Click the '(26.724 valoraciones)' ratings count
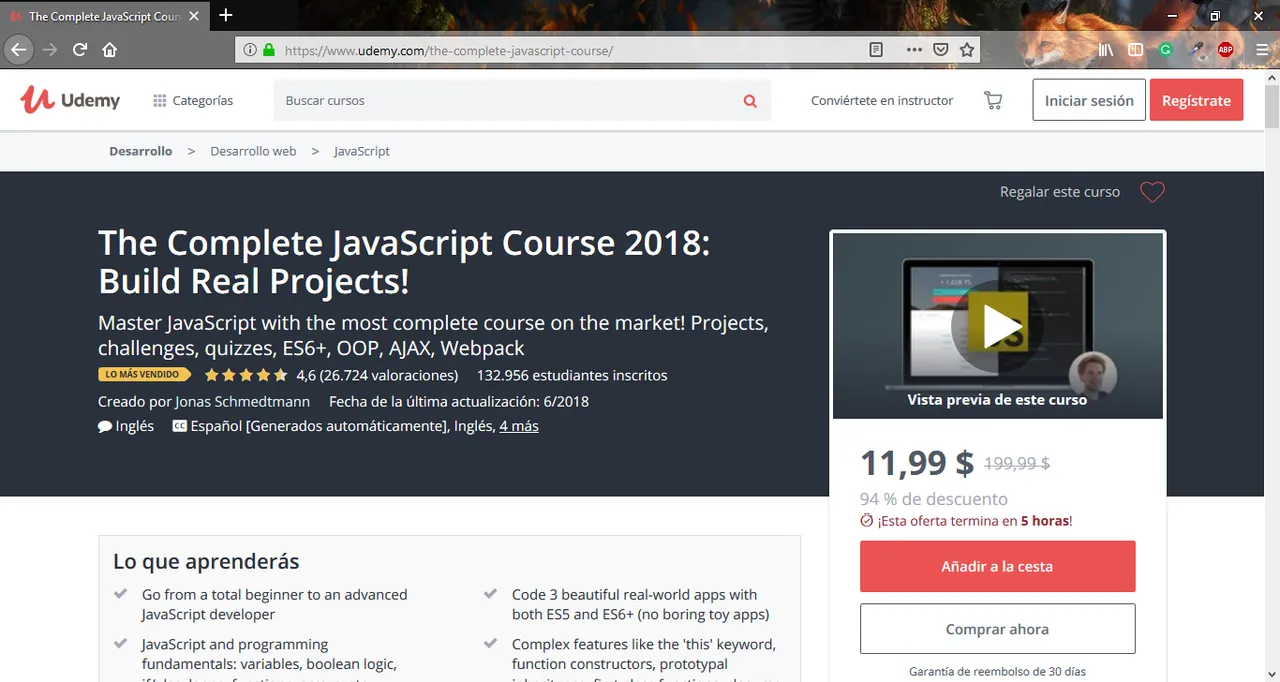 point(389,375)
